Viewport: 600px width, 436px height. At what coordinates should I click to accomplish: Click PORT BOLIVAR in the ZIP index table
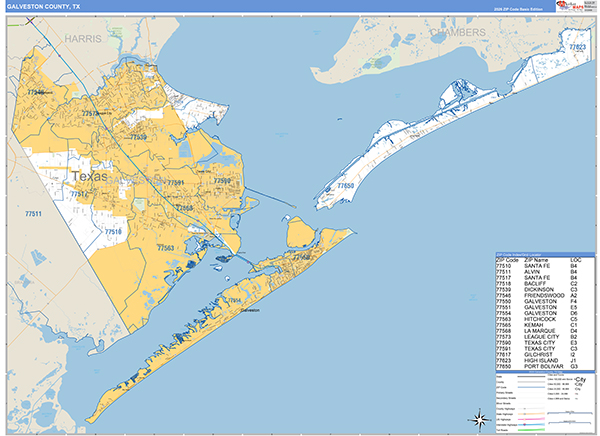[x=543, y=366]
